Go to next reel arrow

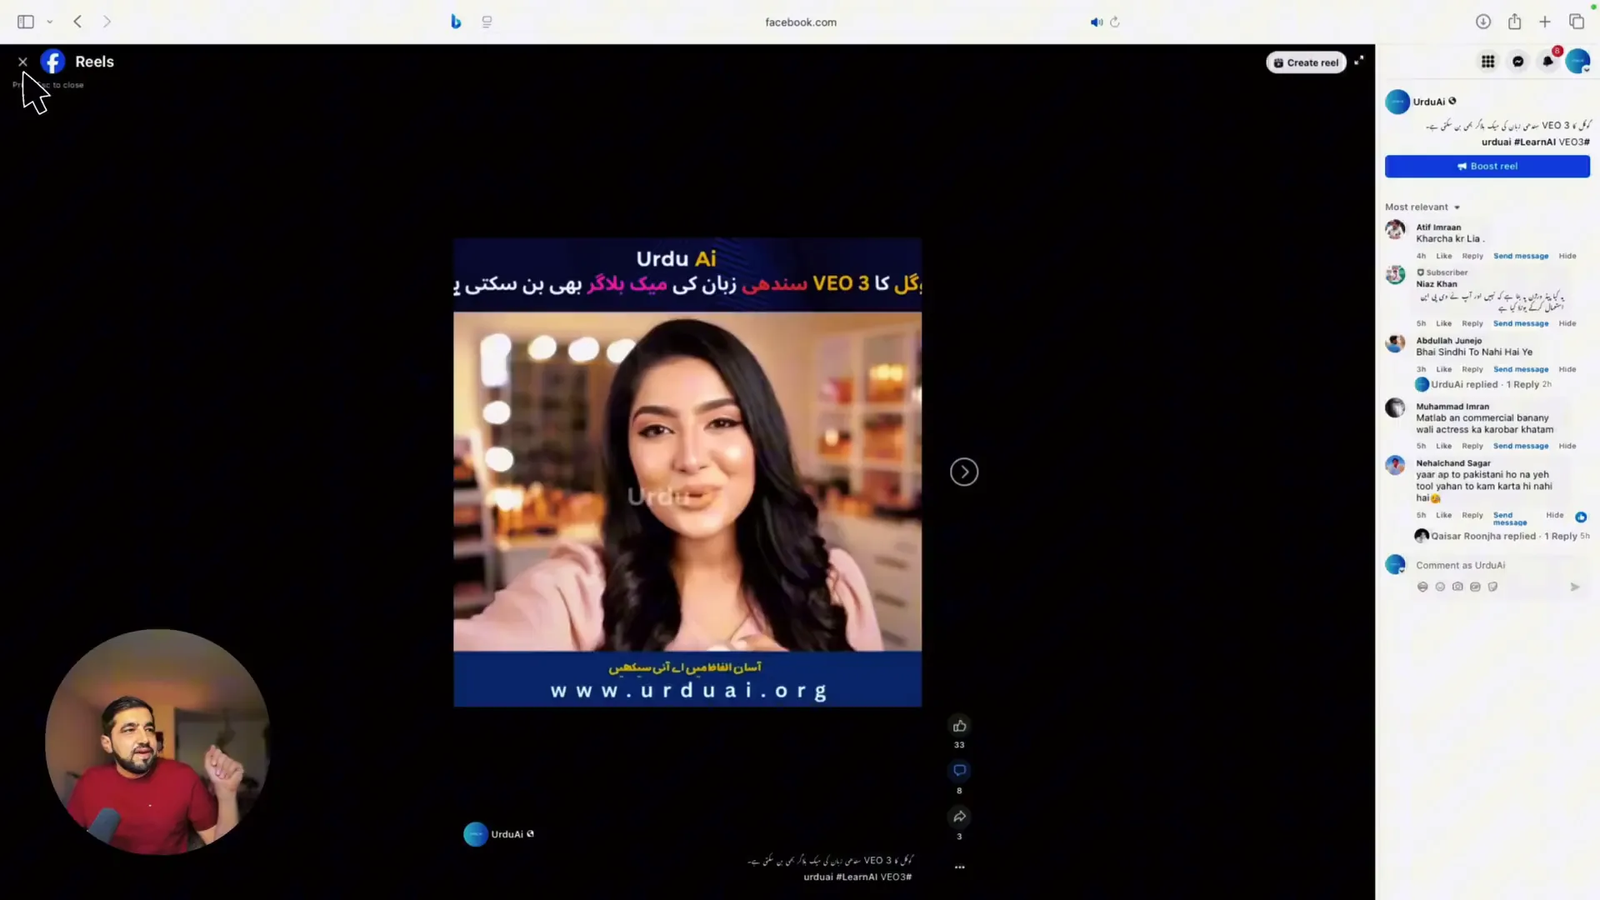(x=964, y=472)
